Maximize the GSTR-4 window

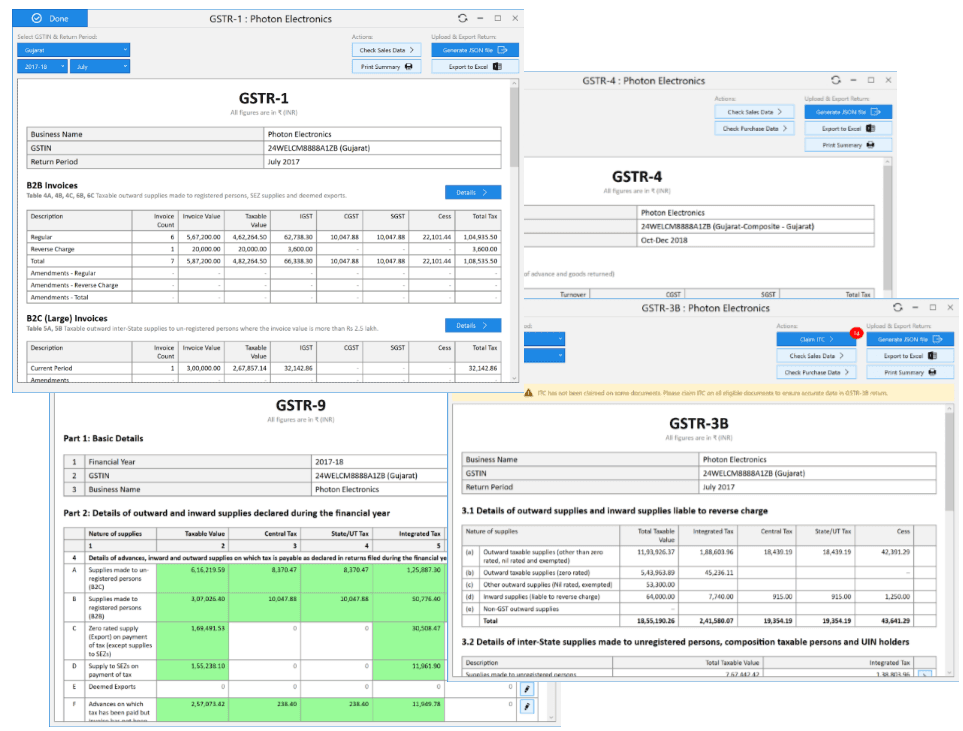point(871,80)
